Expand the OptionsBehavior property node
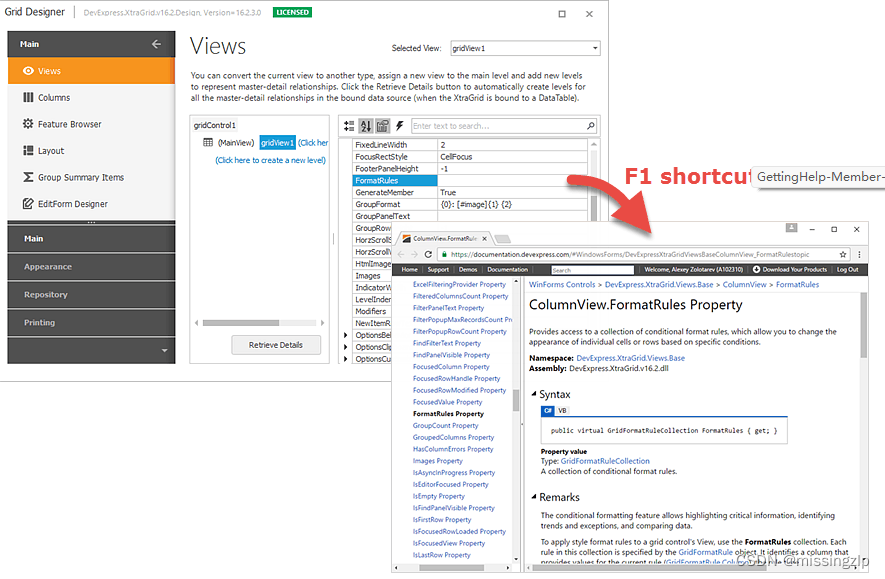 tap(345, 335)
